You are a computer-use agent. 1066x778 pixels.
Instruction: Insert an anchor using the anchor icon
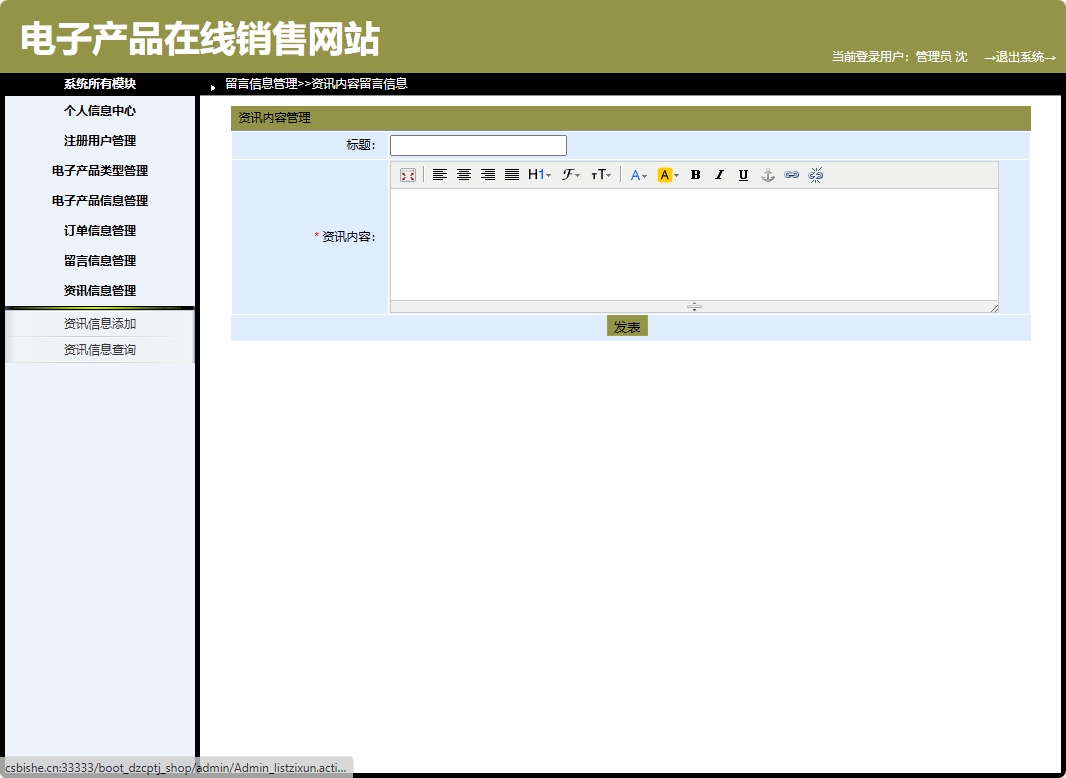point(767,175)
